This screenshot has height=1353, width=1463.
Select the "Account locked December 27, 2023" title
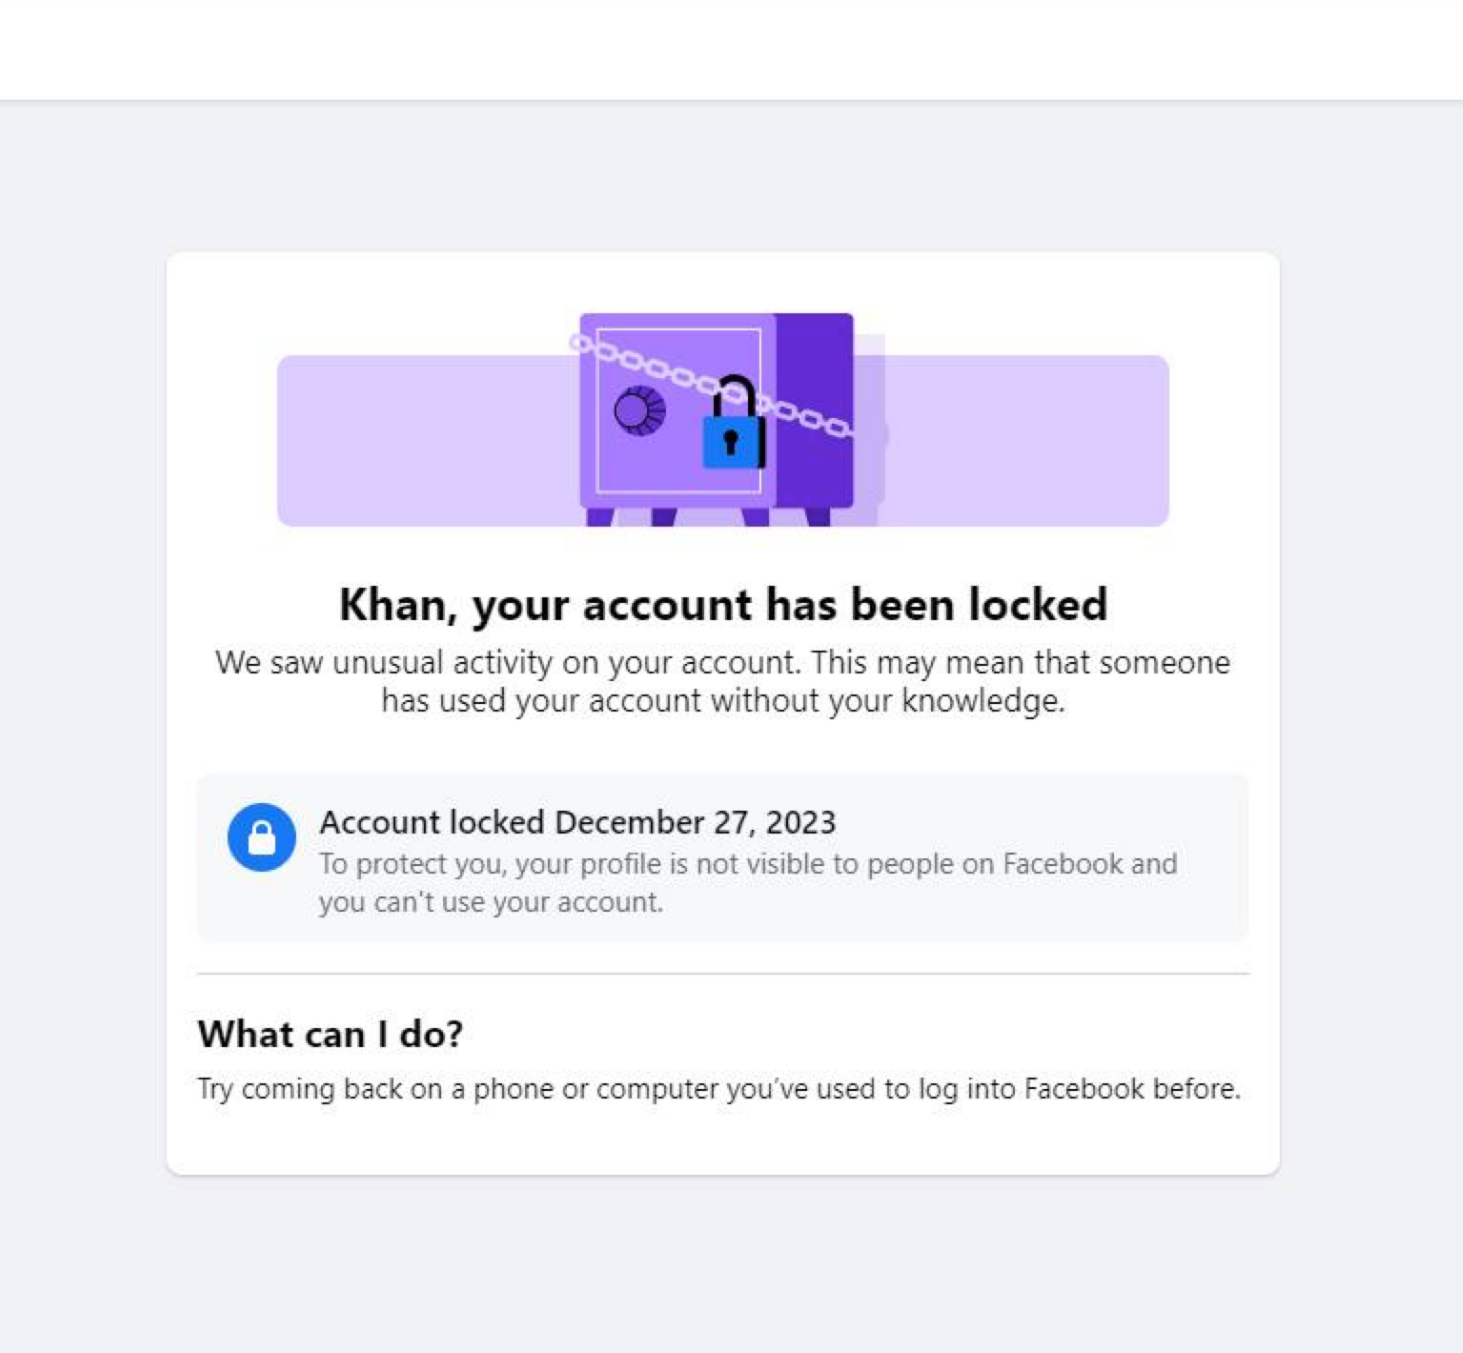577,822
